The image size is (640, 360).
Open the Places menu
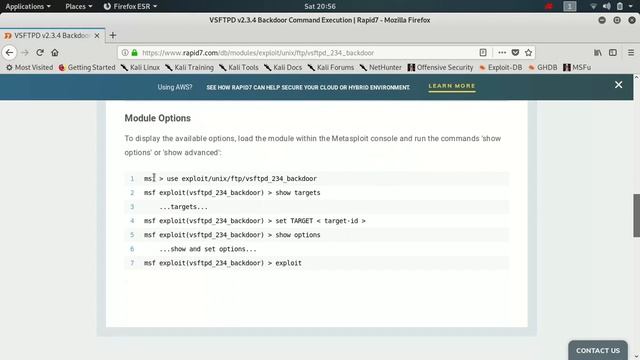coord(78,6)
